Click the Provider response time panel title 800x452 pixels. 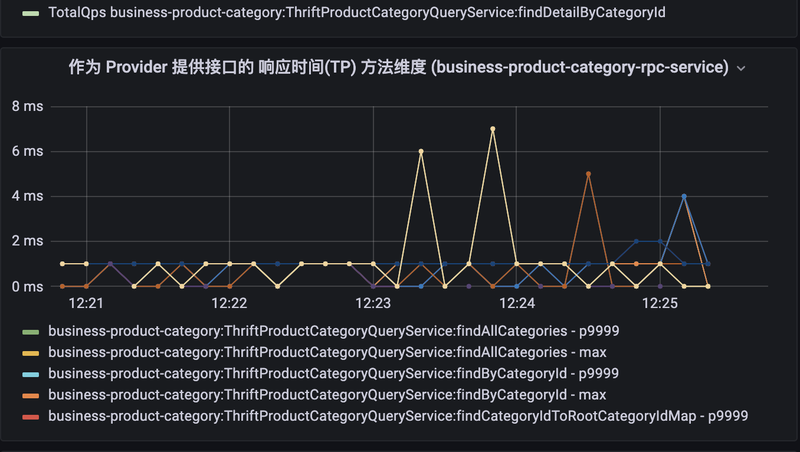click(x=398, y=67)
